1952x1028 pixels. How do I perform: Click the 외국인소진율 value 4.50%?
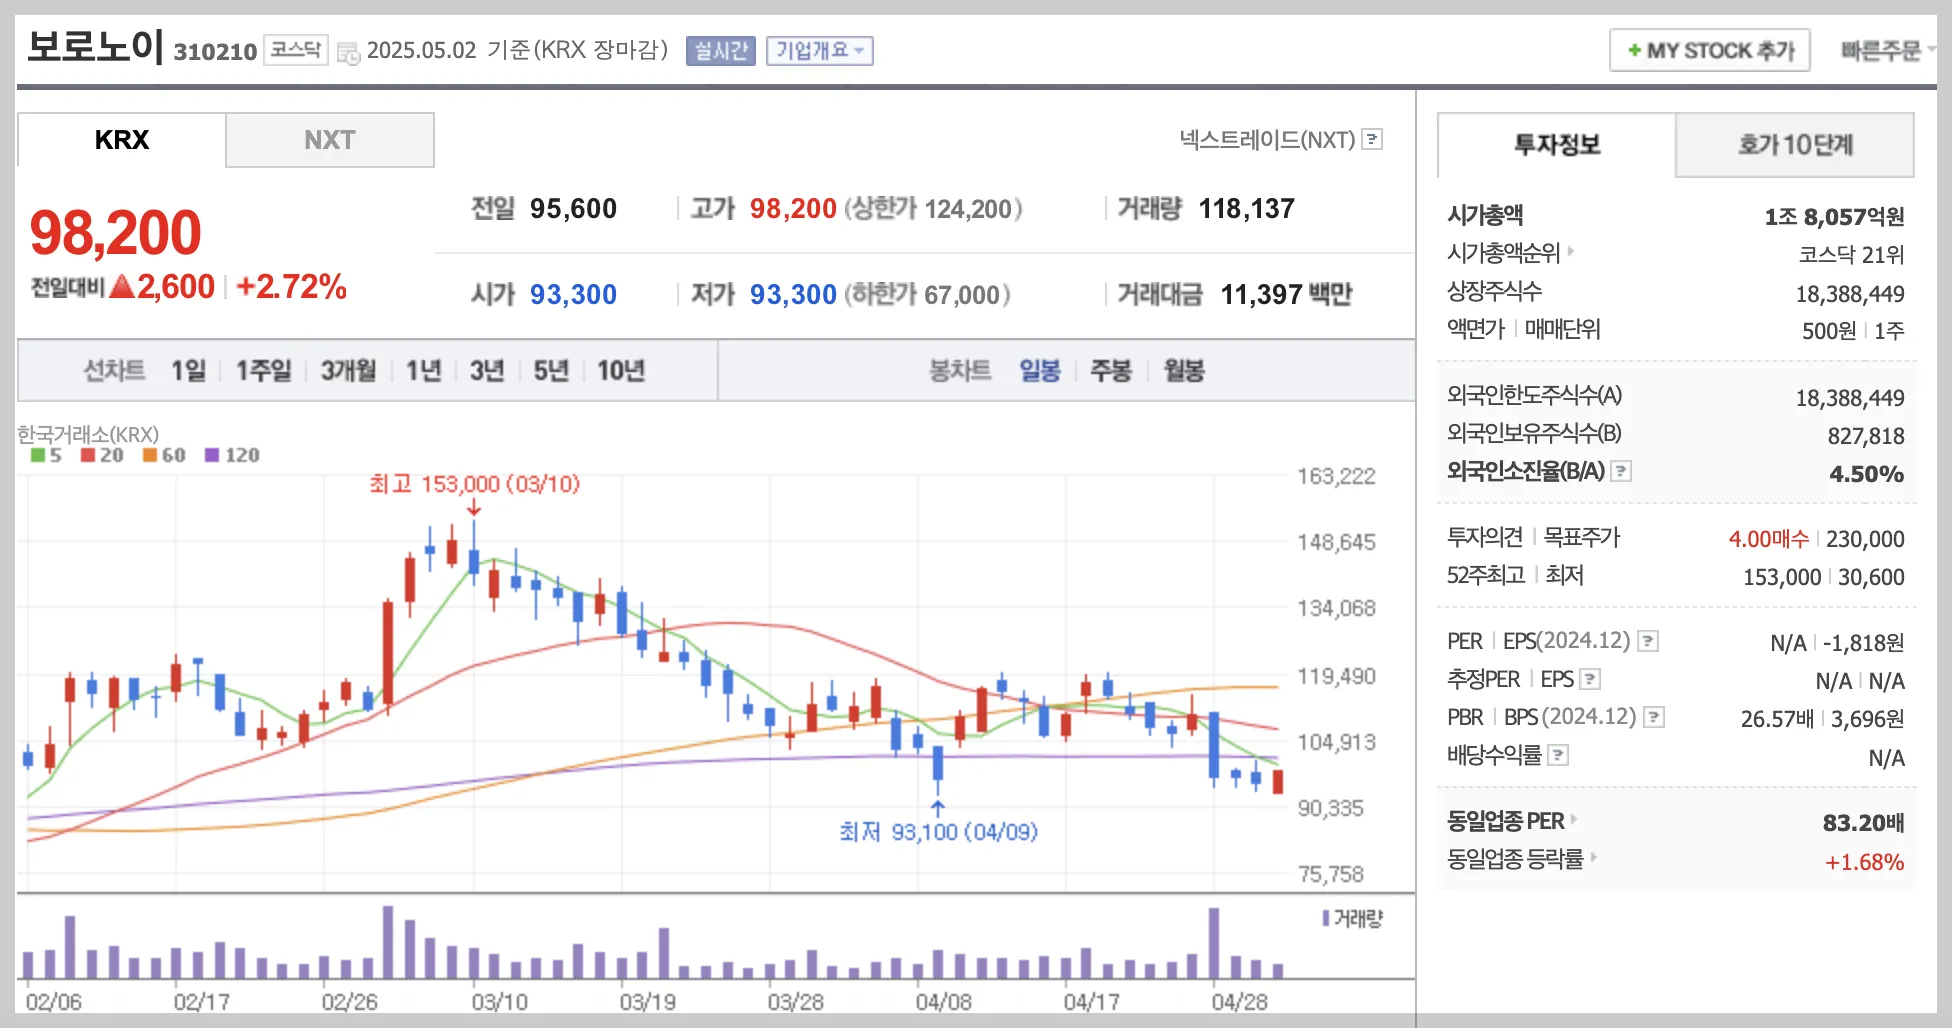[x=1866, y=474]
